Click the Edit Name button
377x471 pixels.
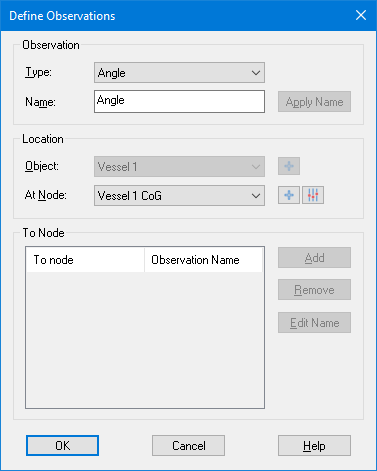coord(314,323)
